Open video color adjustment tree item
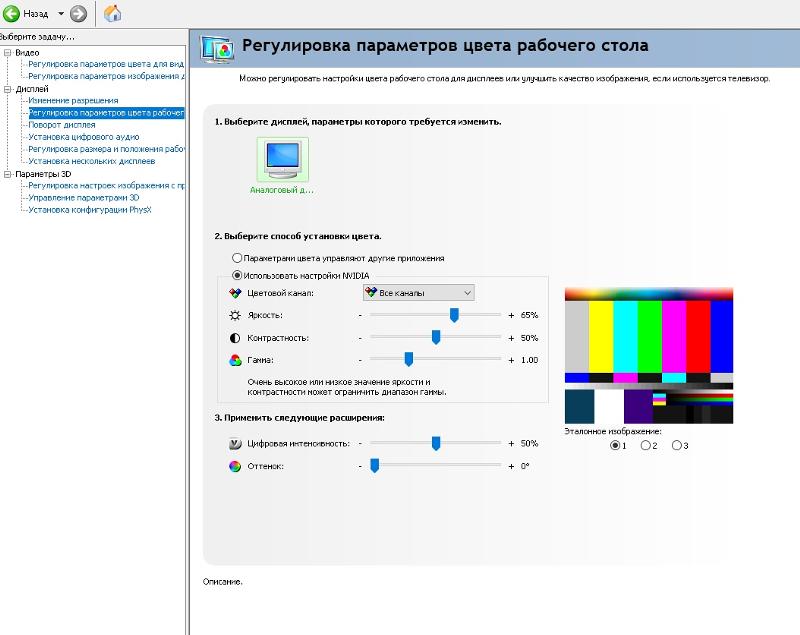800x635 pixels. [x=106, y=64]
